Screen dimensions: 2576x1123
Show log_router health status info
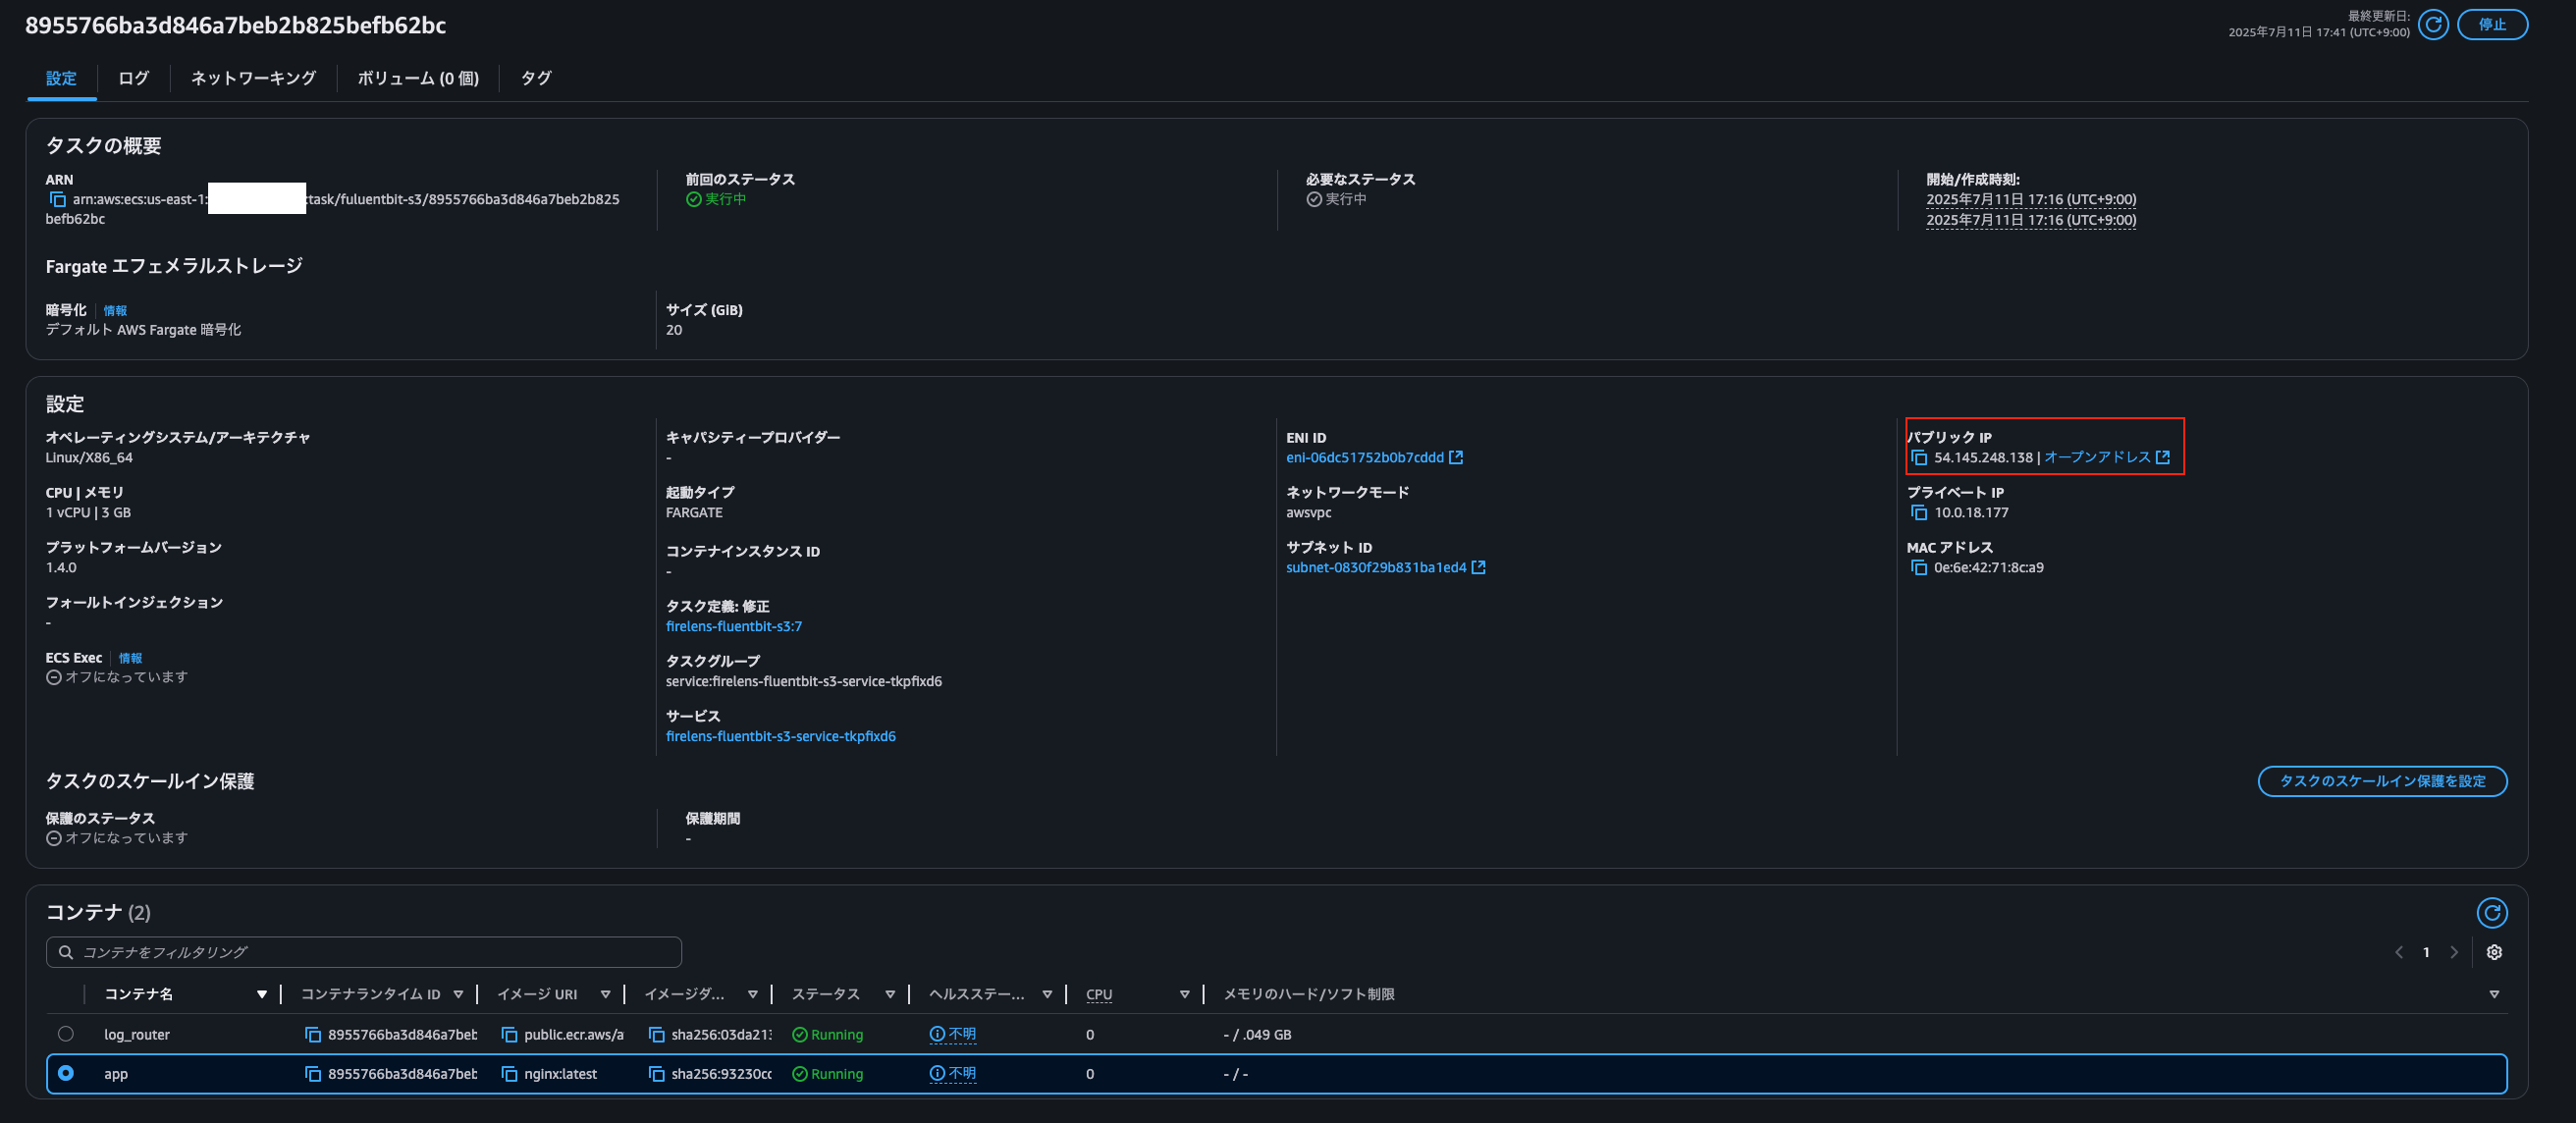pos(952,1034)
